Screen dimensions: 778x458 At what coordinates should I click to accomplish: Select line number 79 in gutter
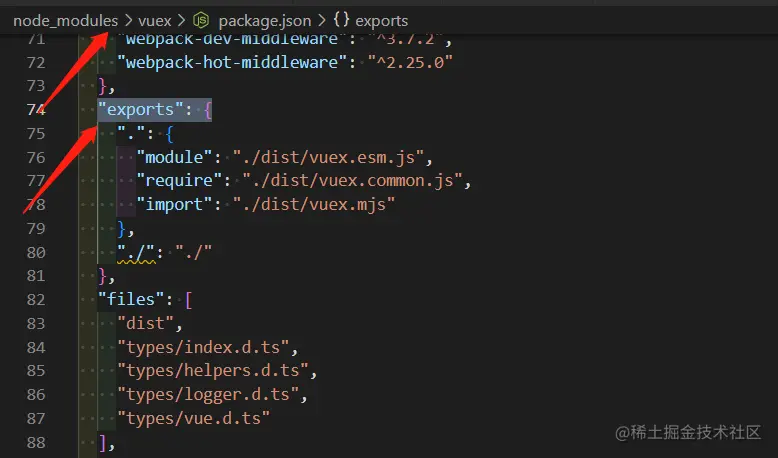tap(36, 229)
